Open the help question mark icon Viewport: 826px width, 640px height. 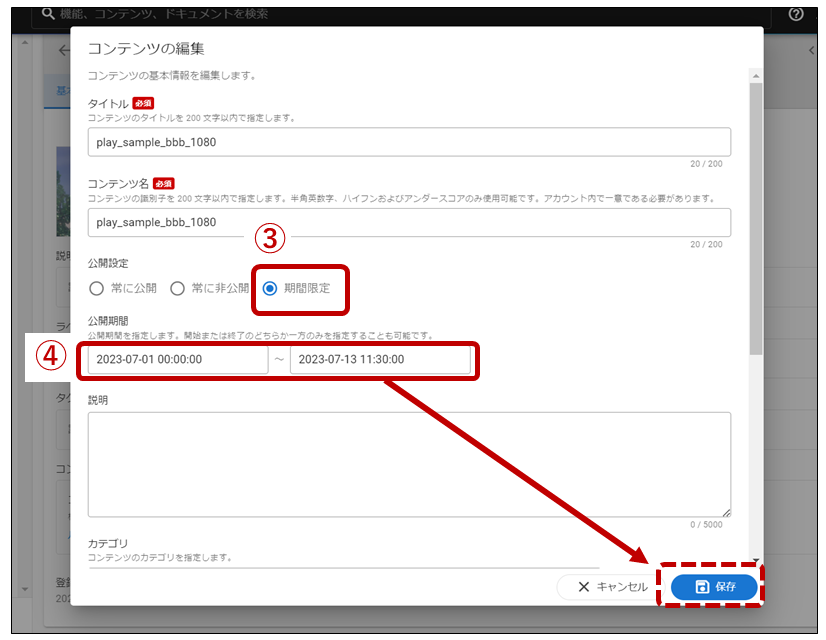pos(796,14)
